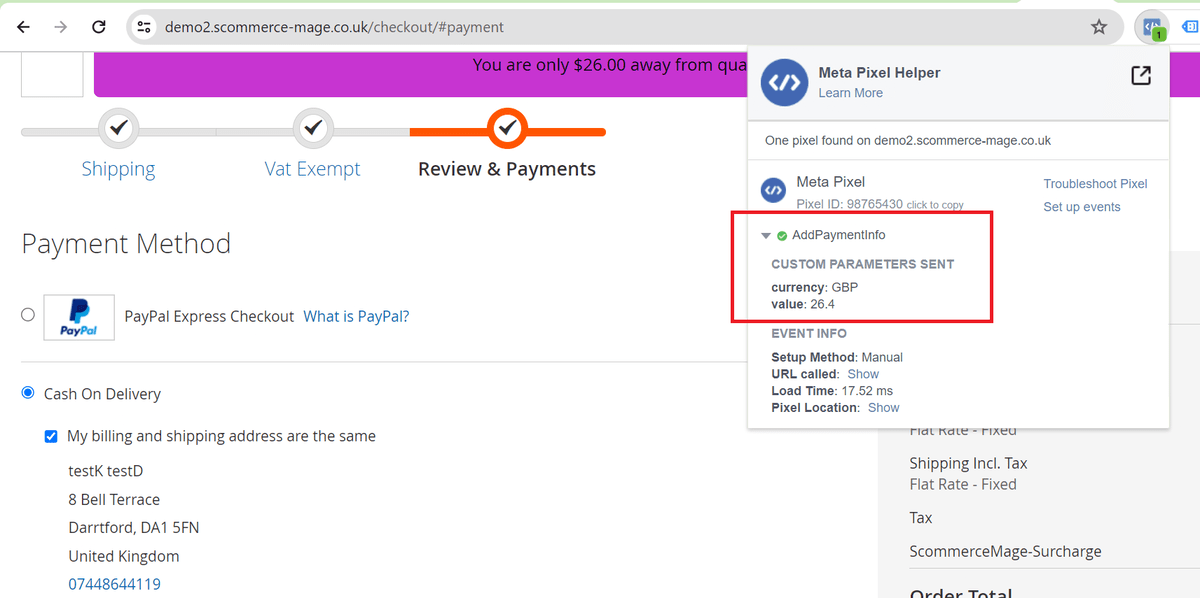Click the Troubleshoot Pixel link
This screenshot has width=1200, height=598.
pos(1095,184)
